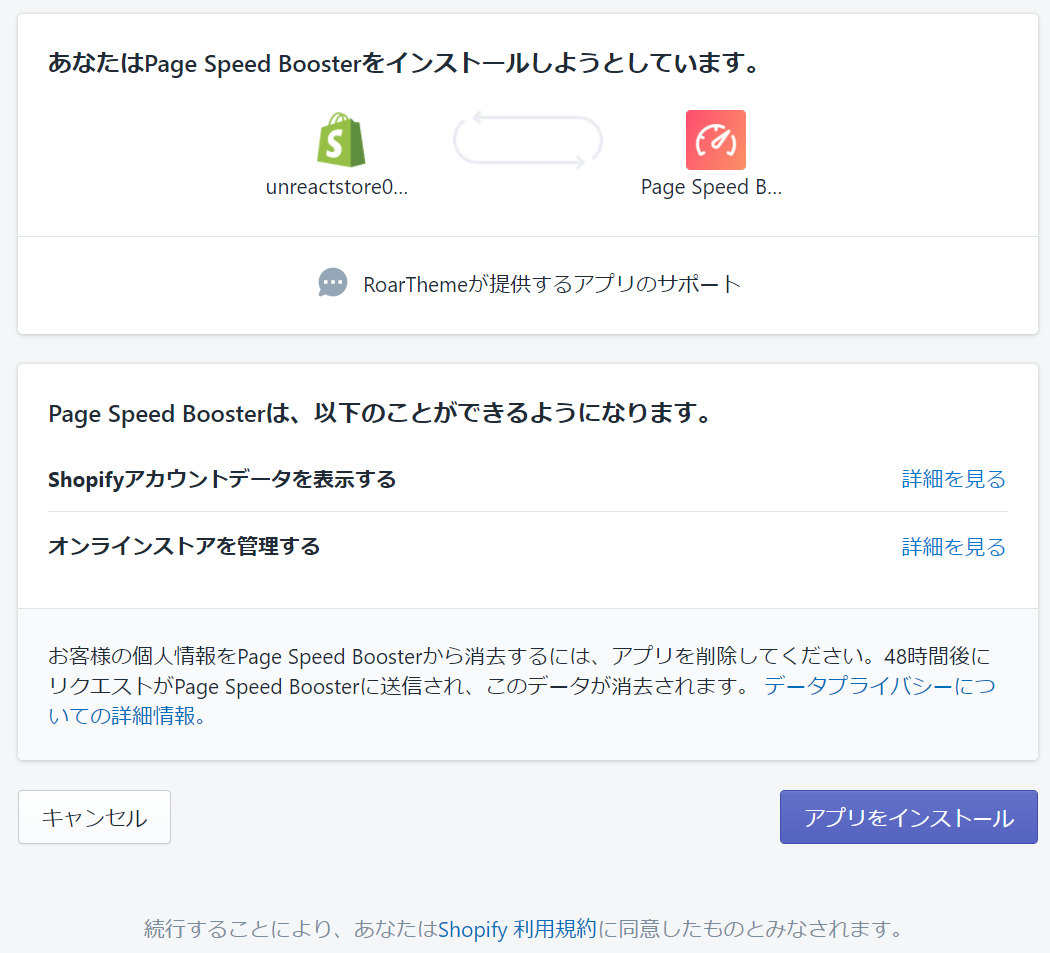This screenshot has height=953, width=1050.
Task: Click the アプリをインストール button
Action: (909, 816)
